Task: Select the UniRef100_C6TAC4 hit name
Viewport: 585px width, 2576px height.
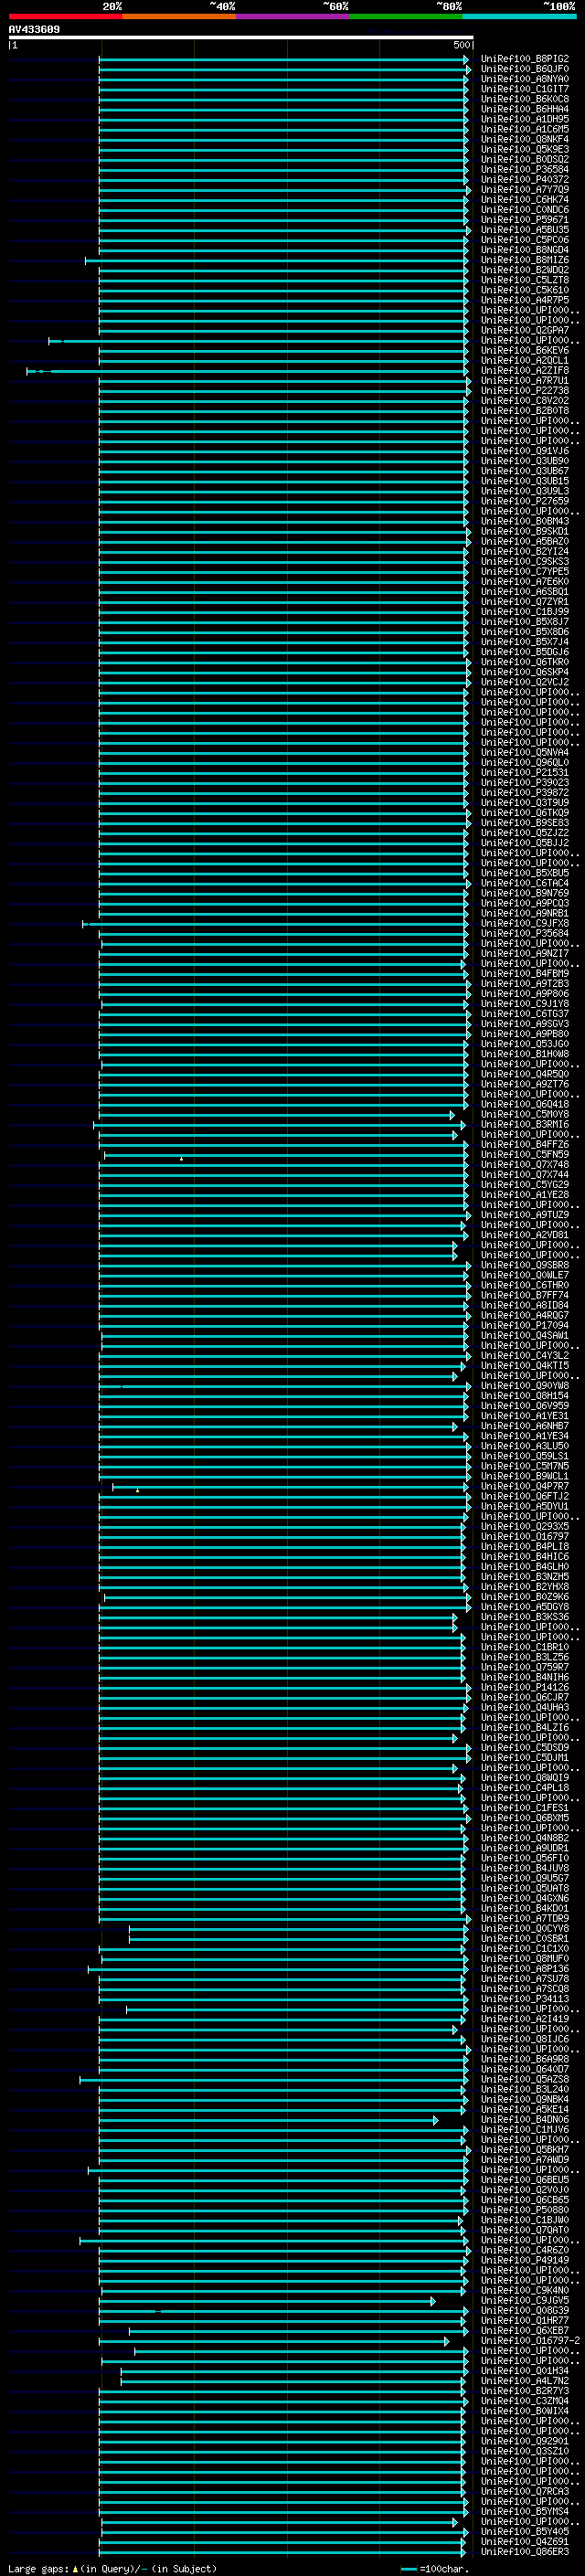Action: pos(525,883)
